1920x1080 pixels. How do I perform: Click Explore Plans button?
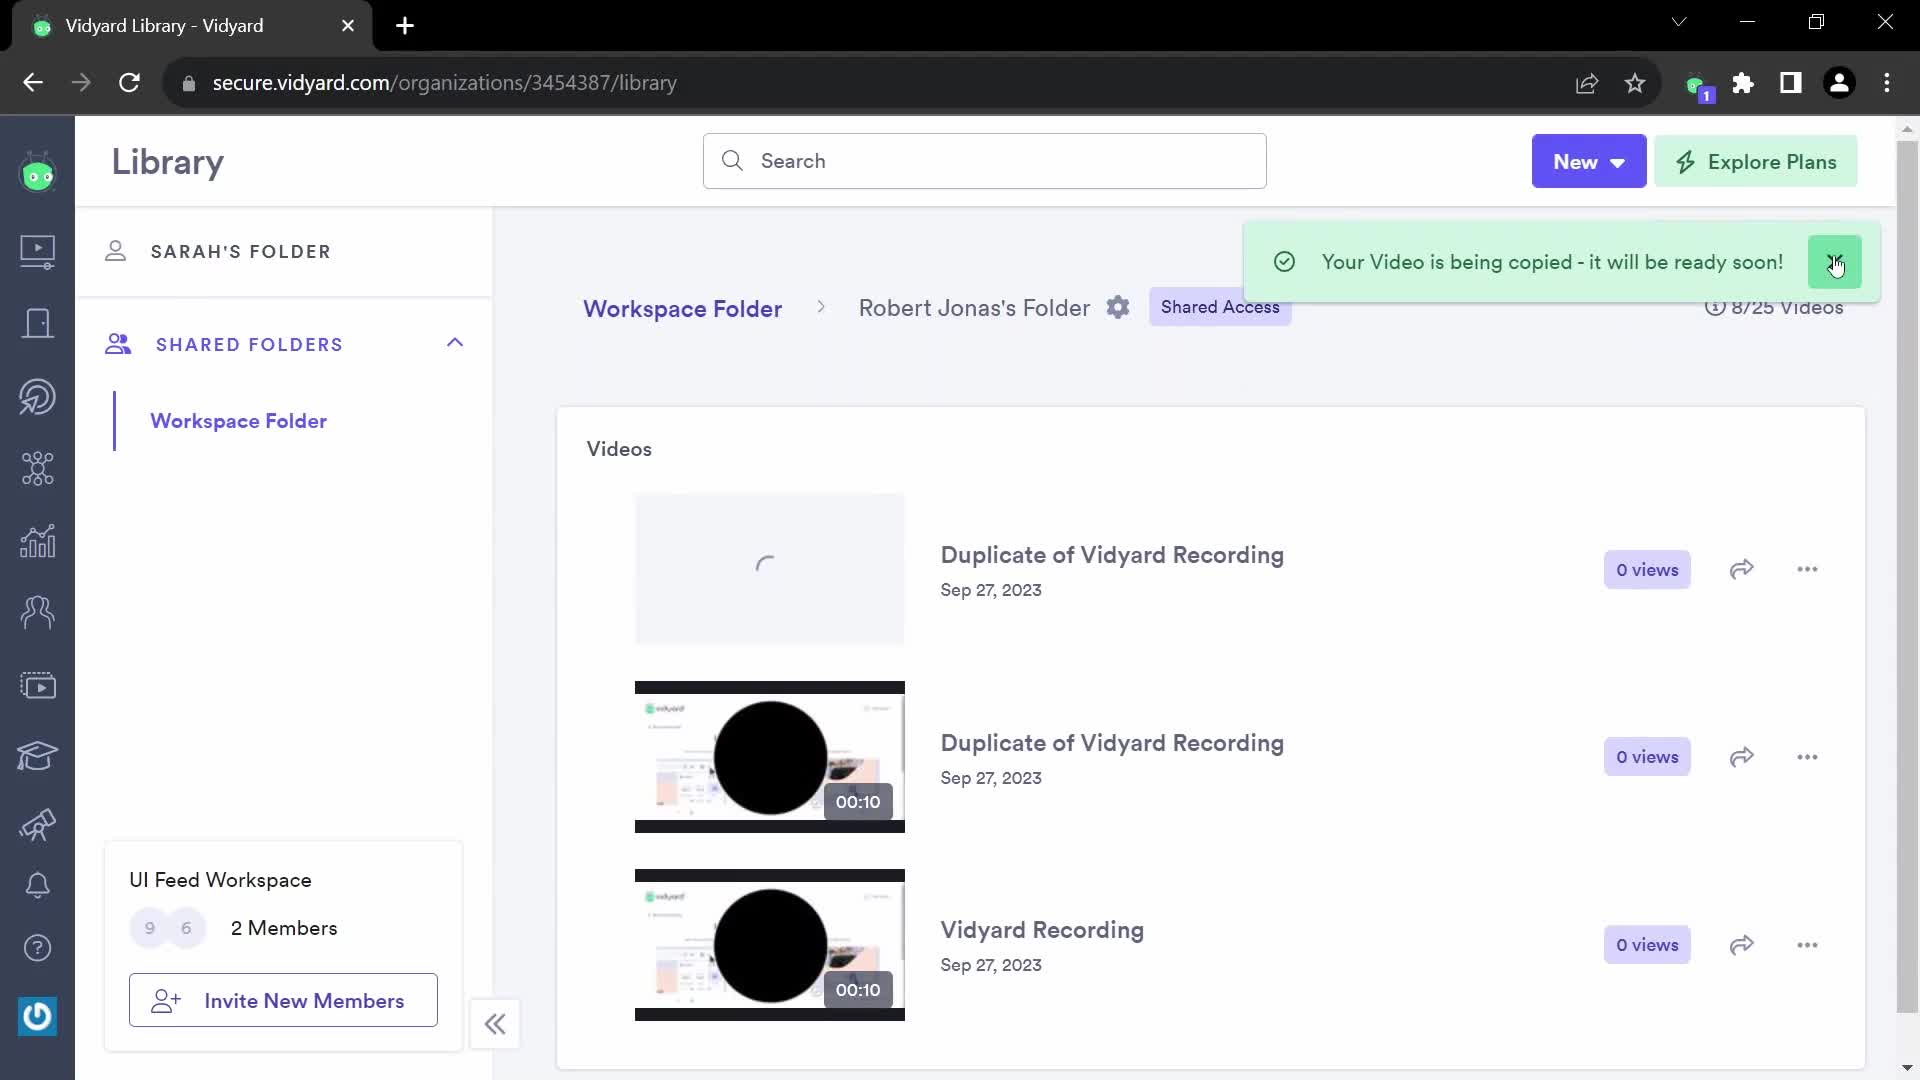[x=1756, y=161]
